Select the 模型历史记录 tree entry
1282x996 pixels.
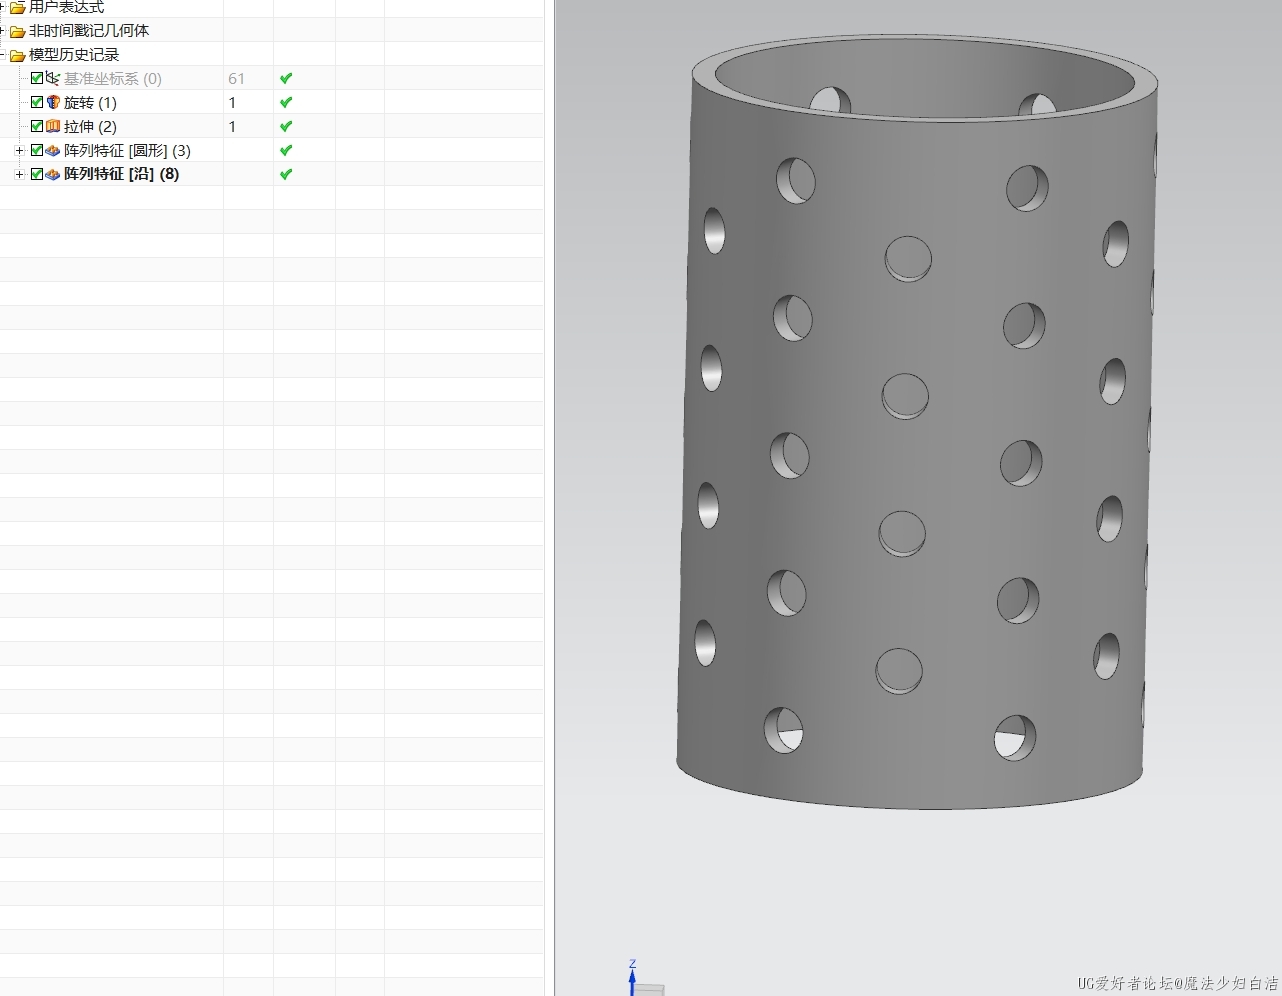(x=74, y=55)
